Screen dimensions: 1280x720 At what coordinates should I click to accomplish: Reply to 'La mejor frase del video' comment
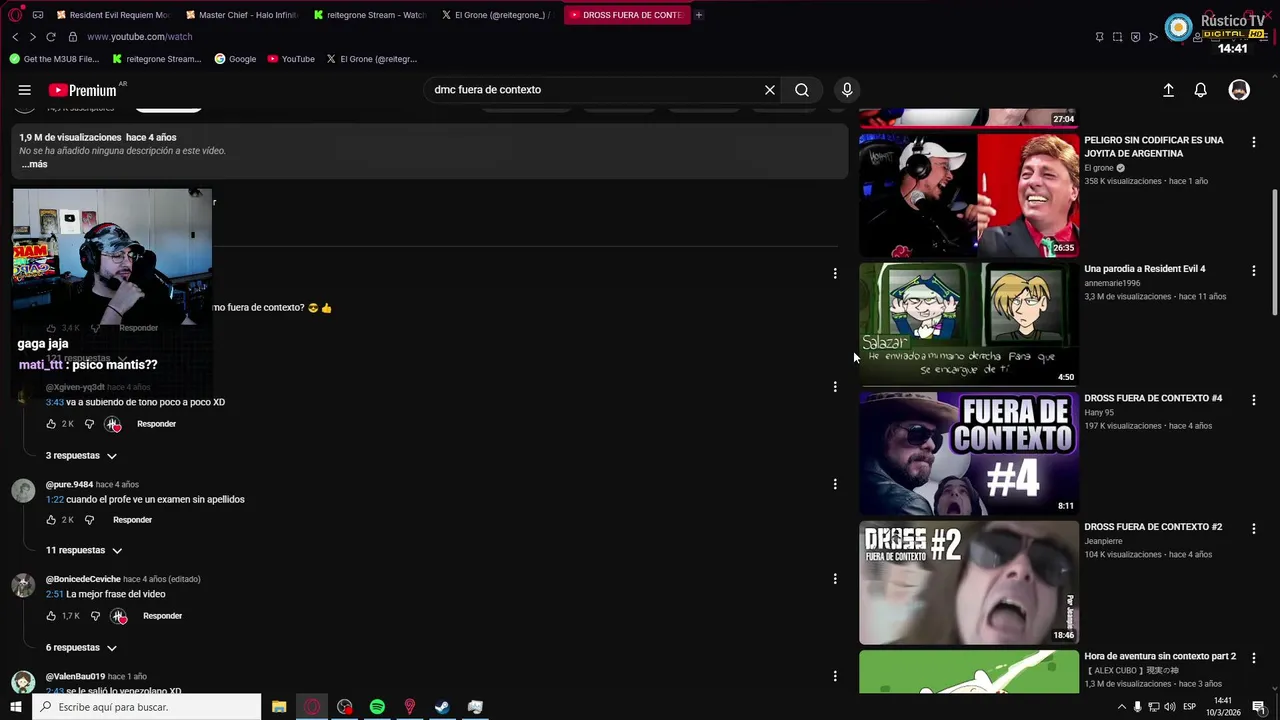point(162,616)
